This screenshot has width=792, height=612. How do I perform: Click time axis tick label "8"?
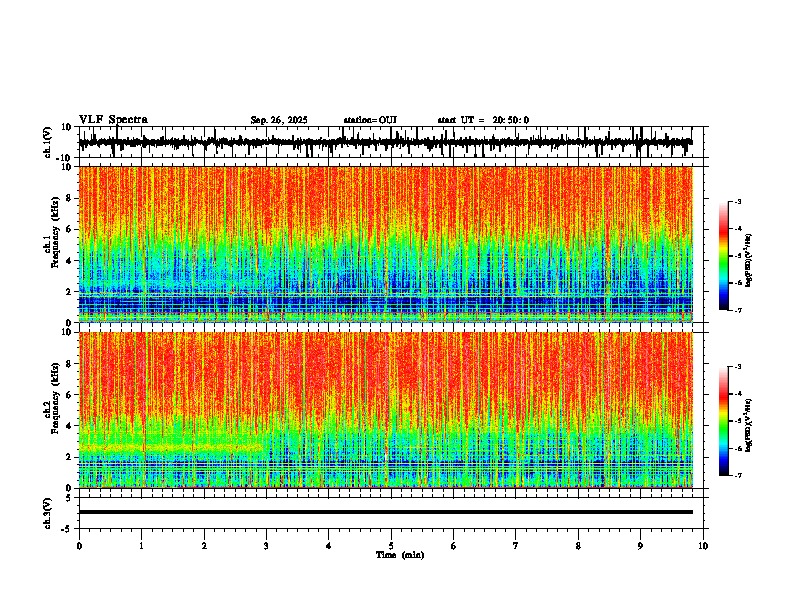point(578,546)
